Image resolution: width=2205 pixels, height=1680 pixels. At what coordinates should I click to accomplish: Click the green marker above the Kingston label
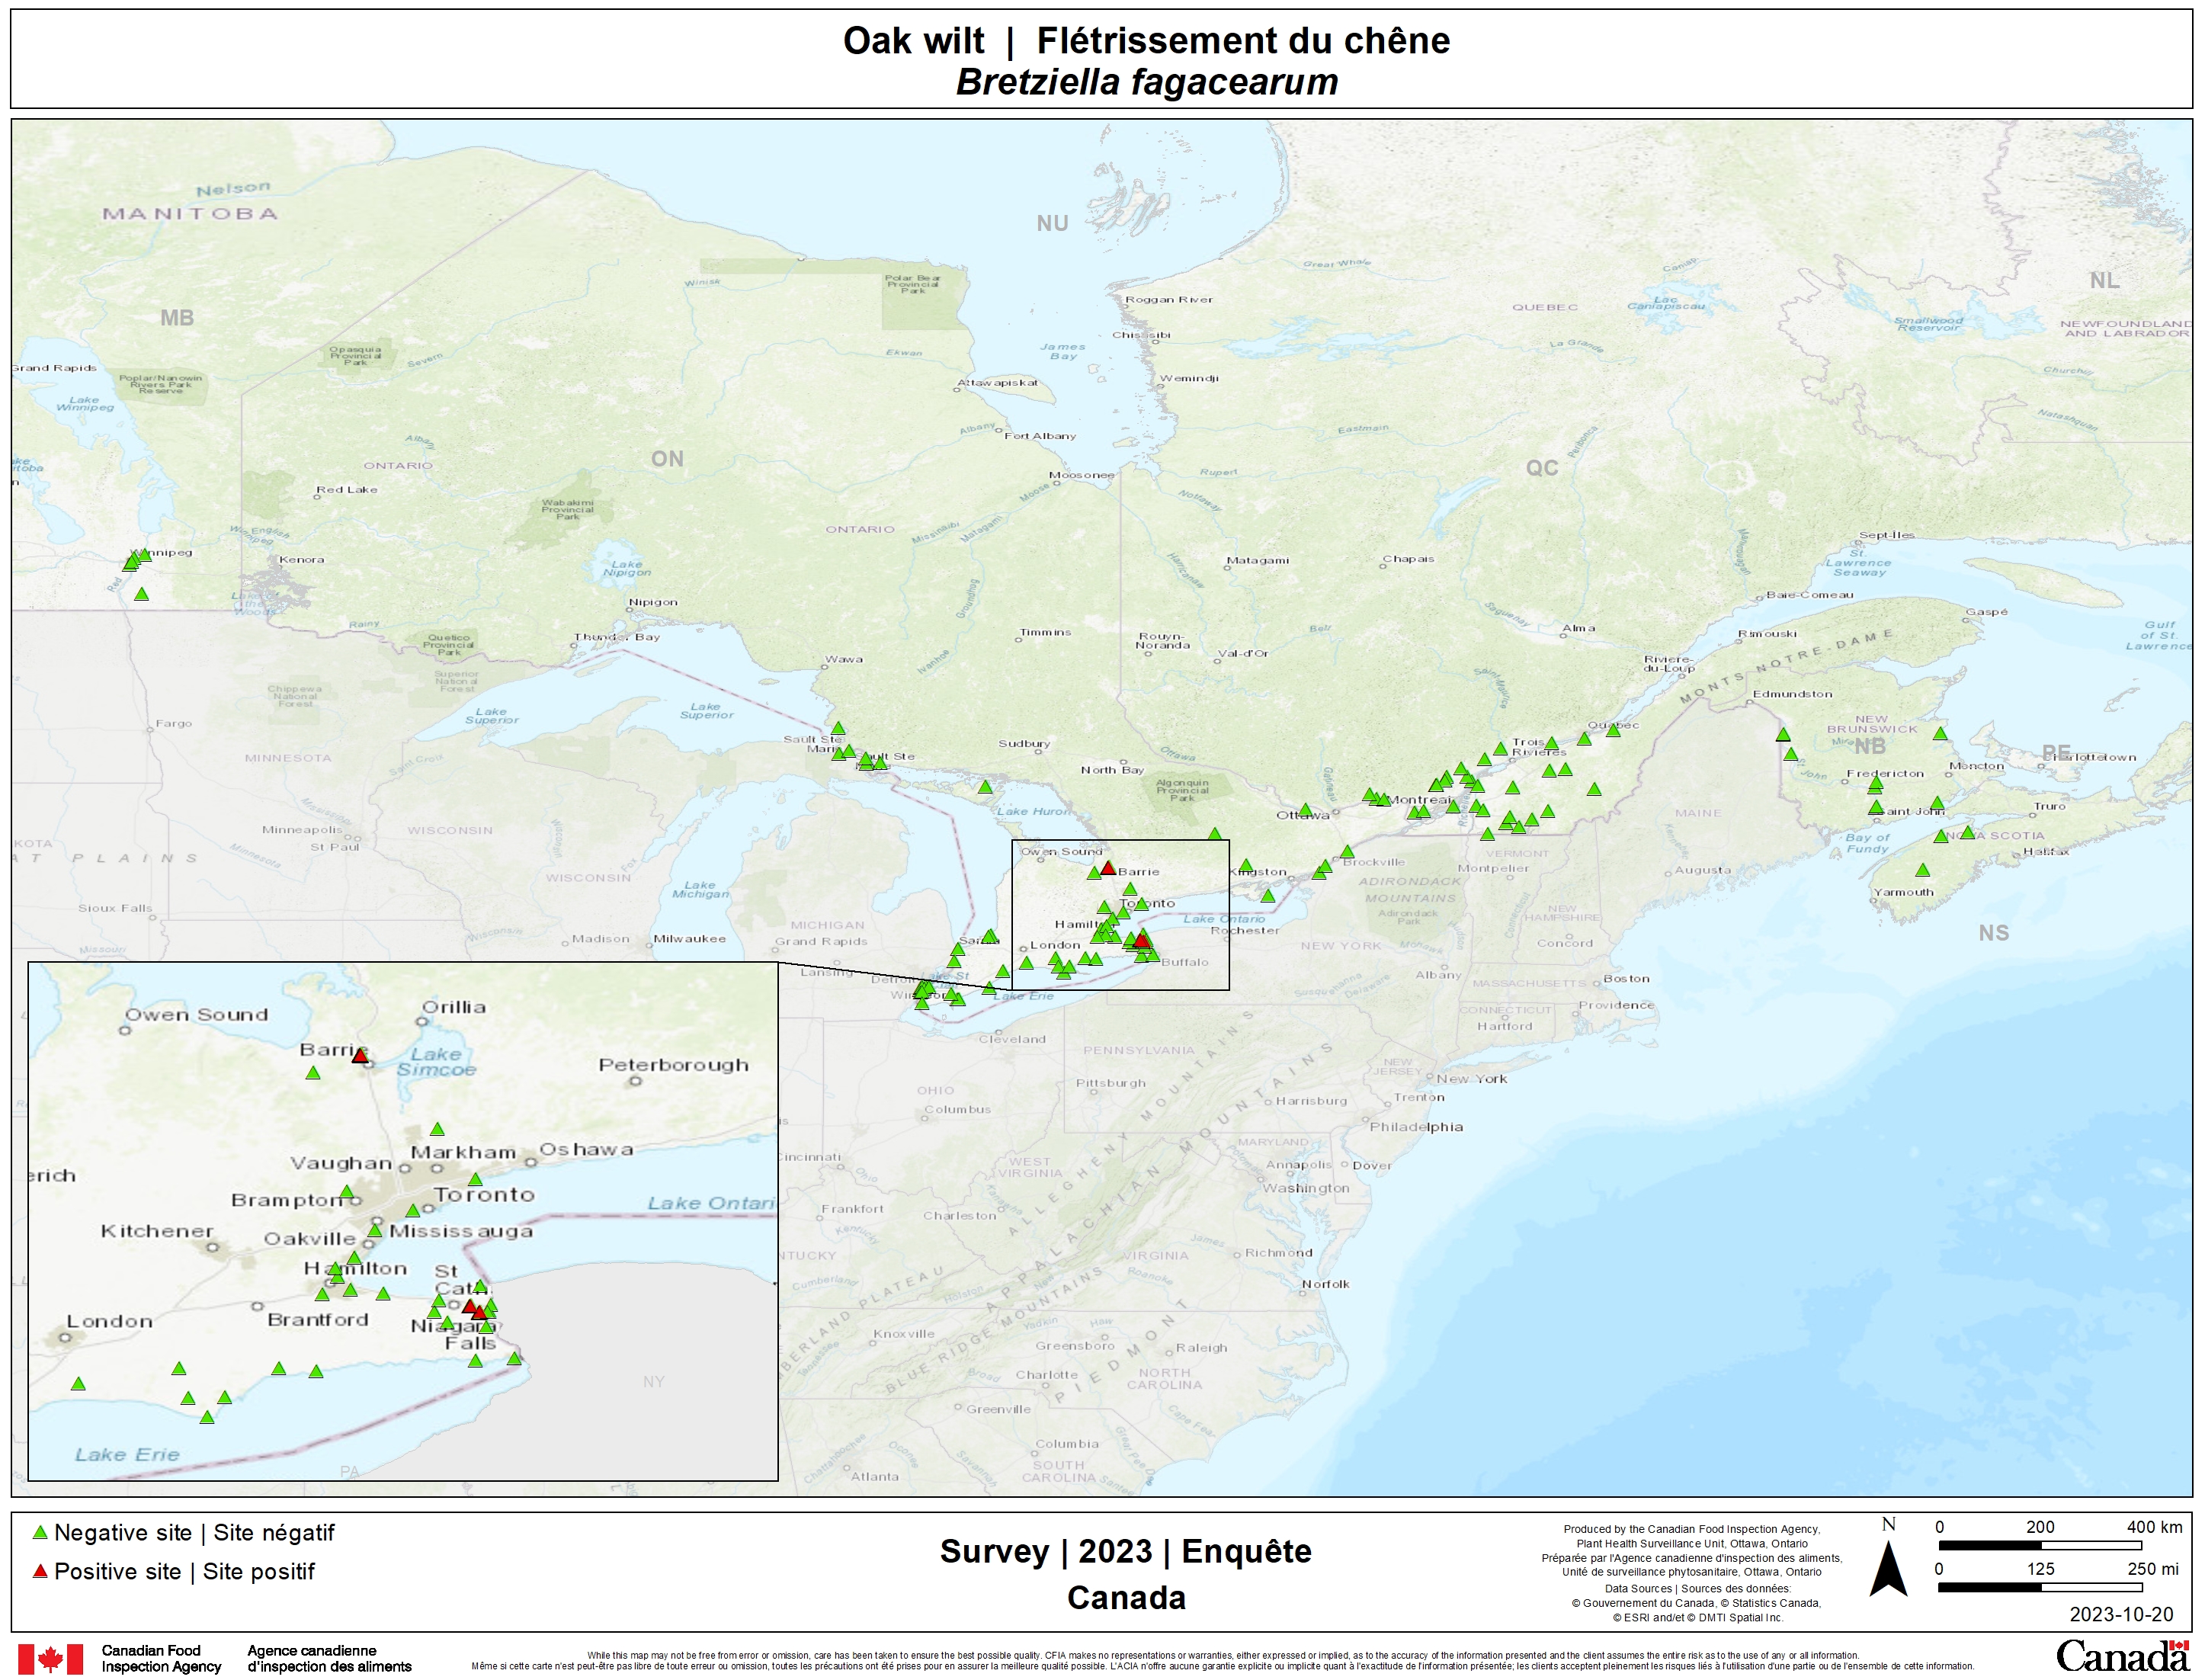point(1246,866)
